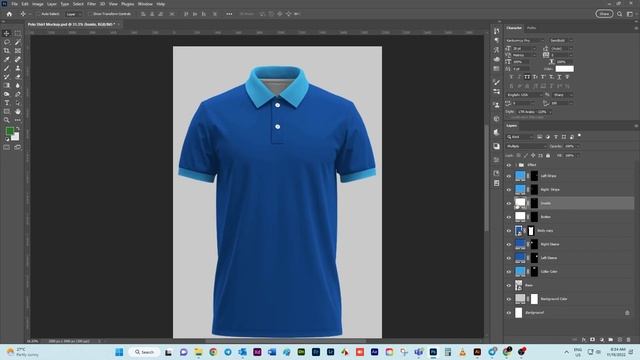Screen dimensions: 640x360
Task: Open Google Chrome from the taskbar
Action: click(213, 352)
